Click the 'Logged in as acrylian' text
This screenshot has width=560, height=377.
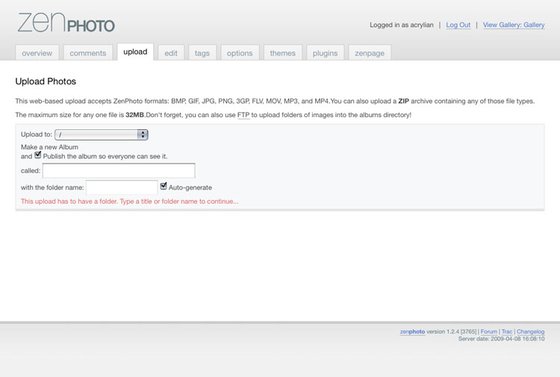tap(401, 25)
